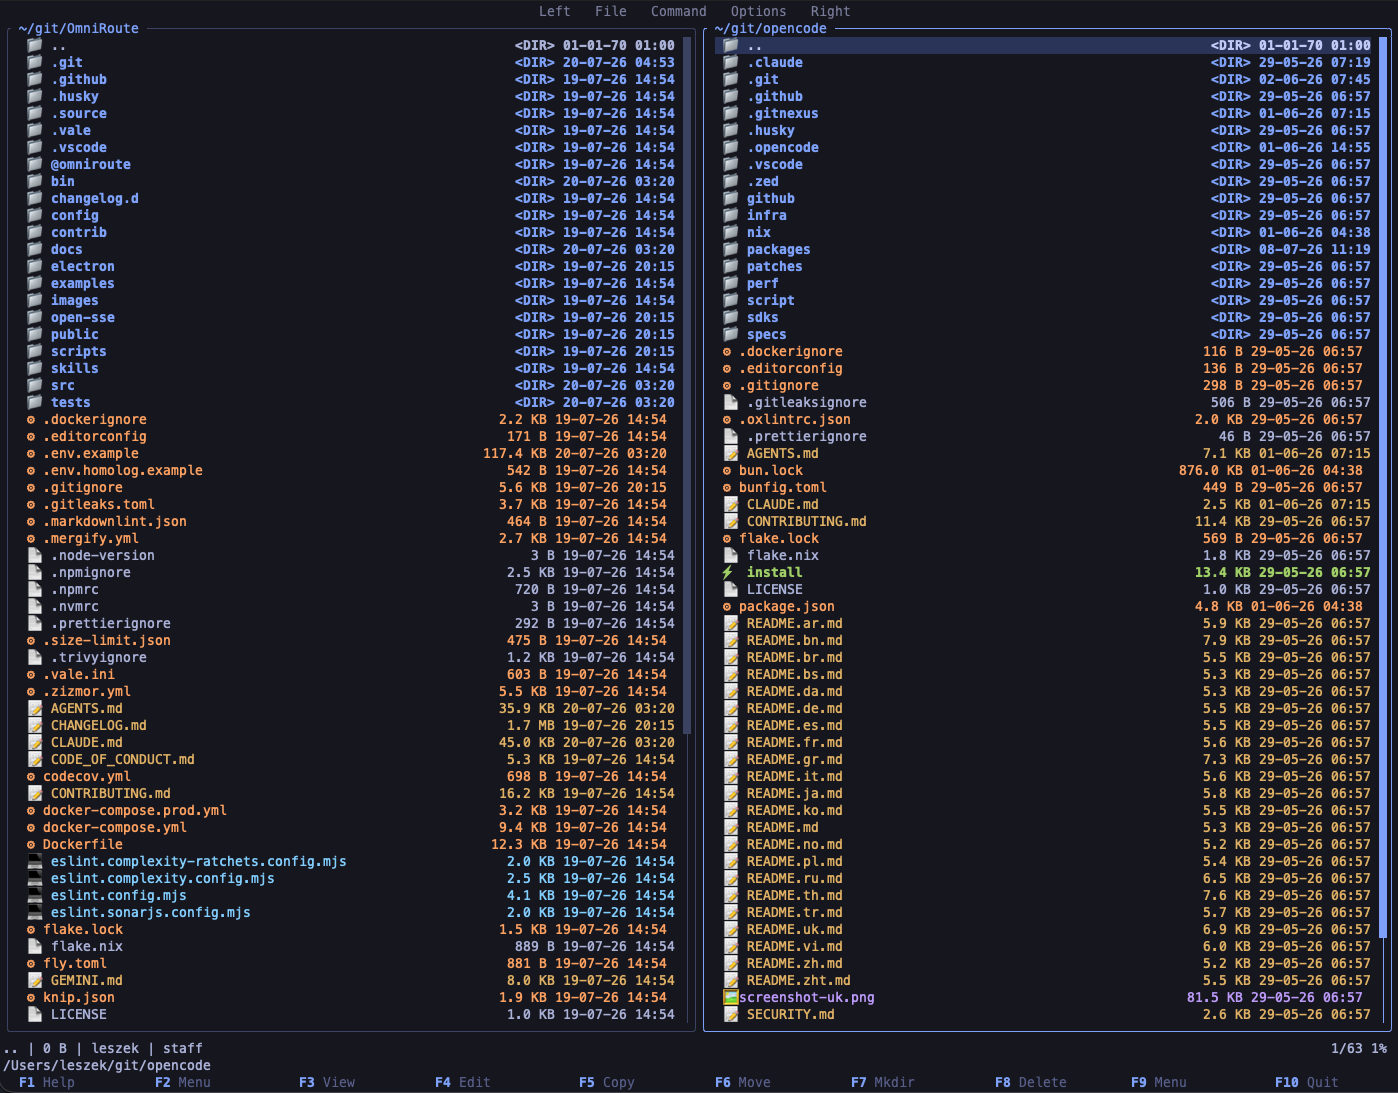Click the config icon beside knip.json
This screenshot has height=1093, width=1398.
[x=31, y=997]
